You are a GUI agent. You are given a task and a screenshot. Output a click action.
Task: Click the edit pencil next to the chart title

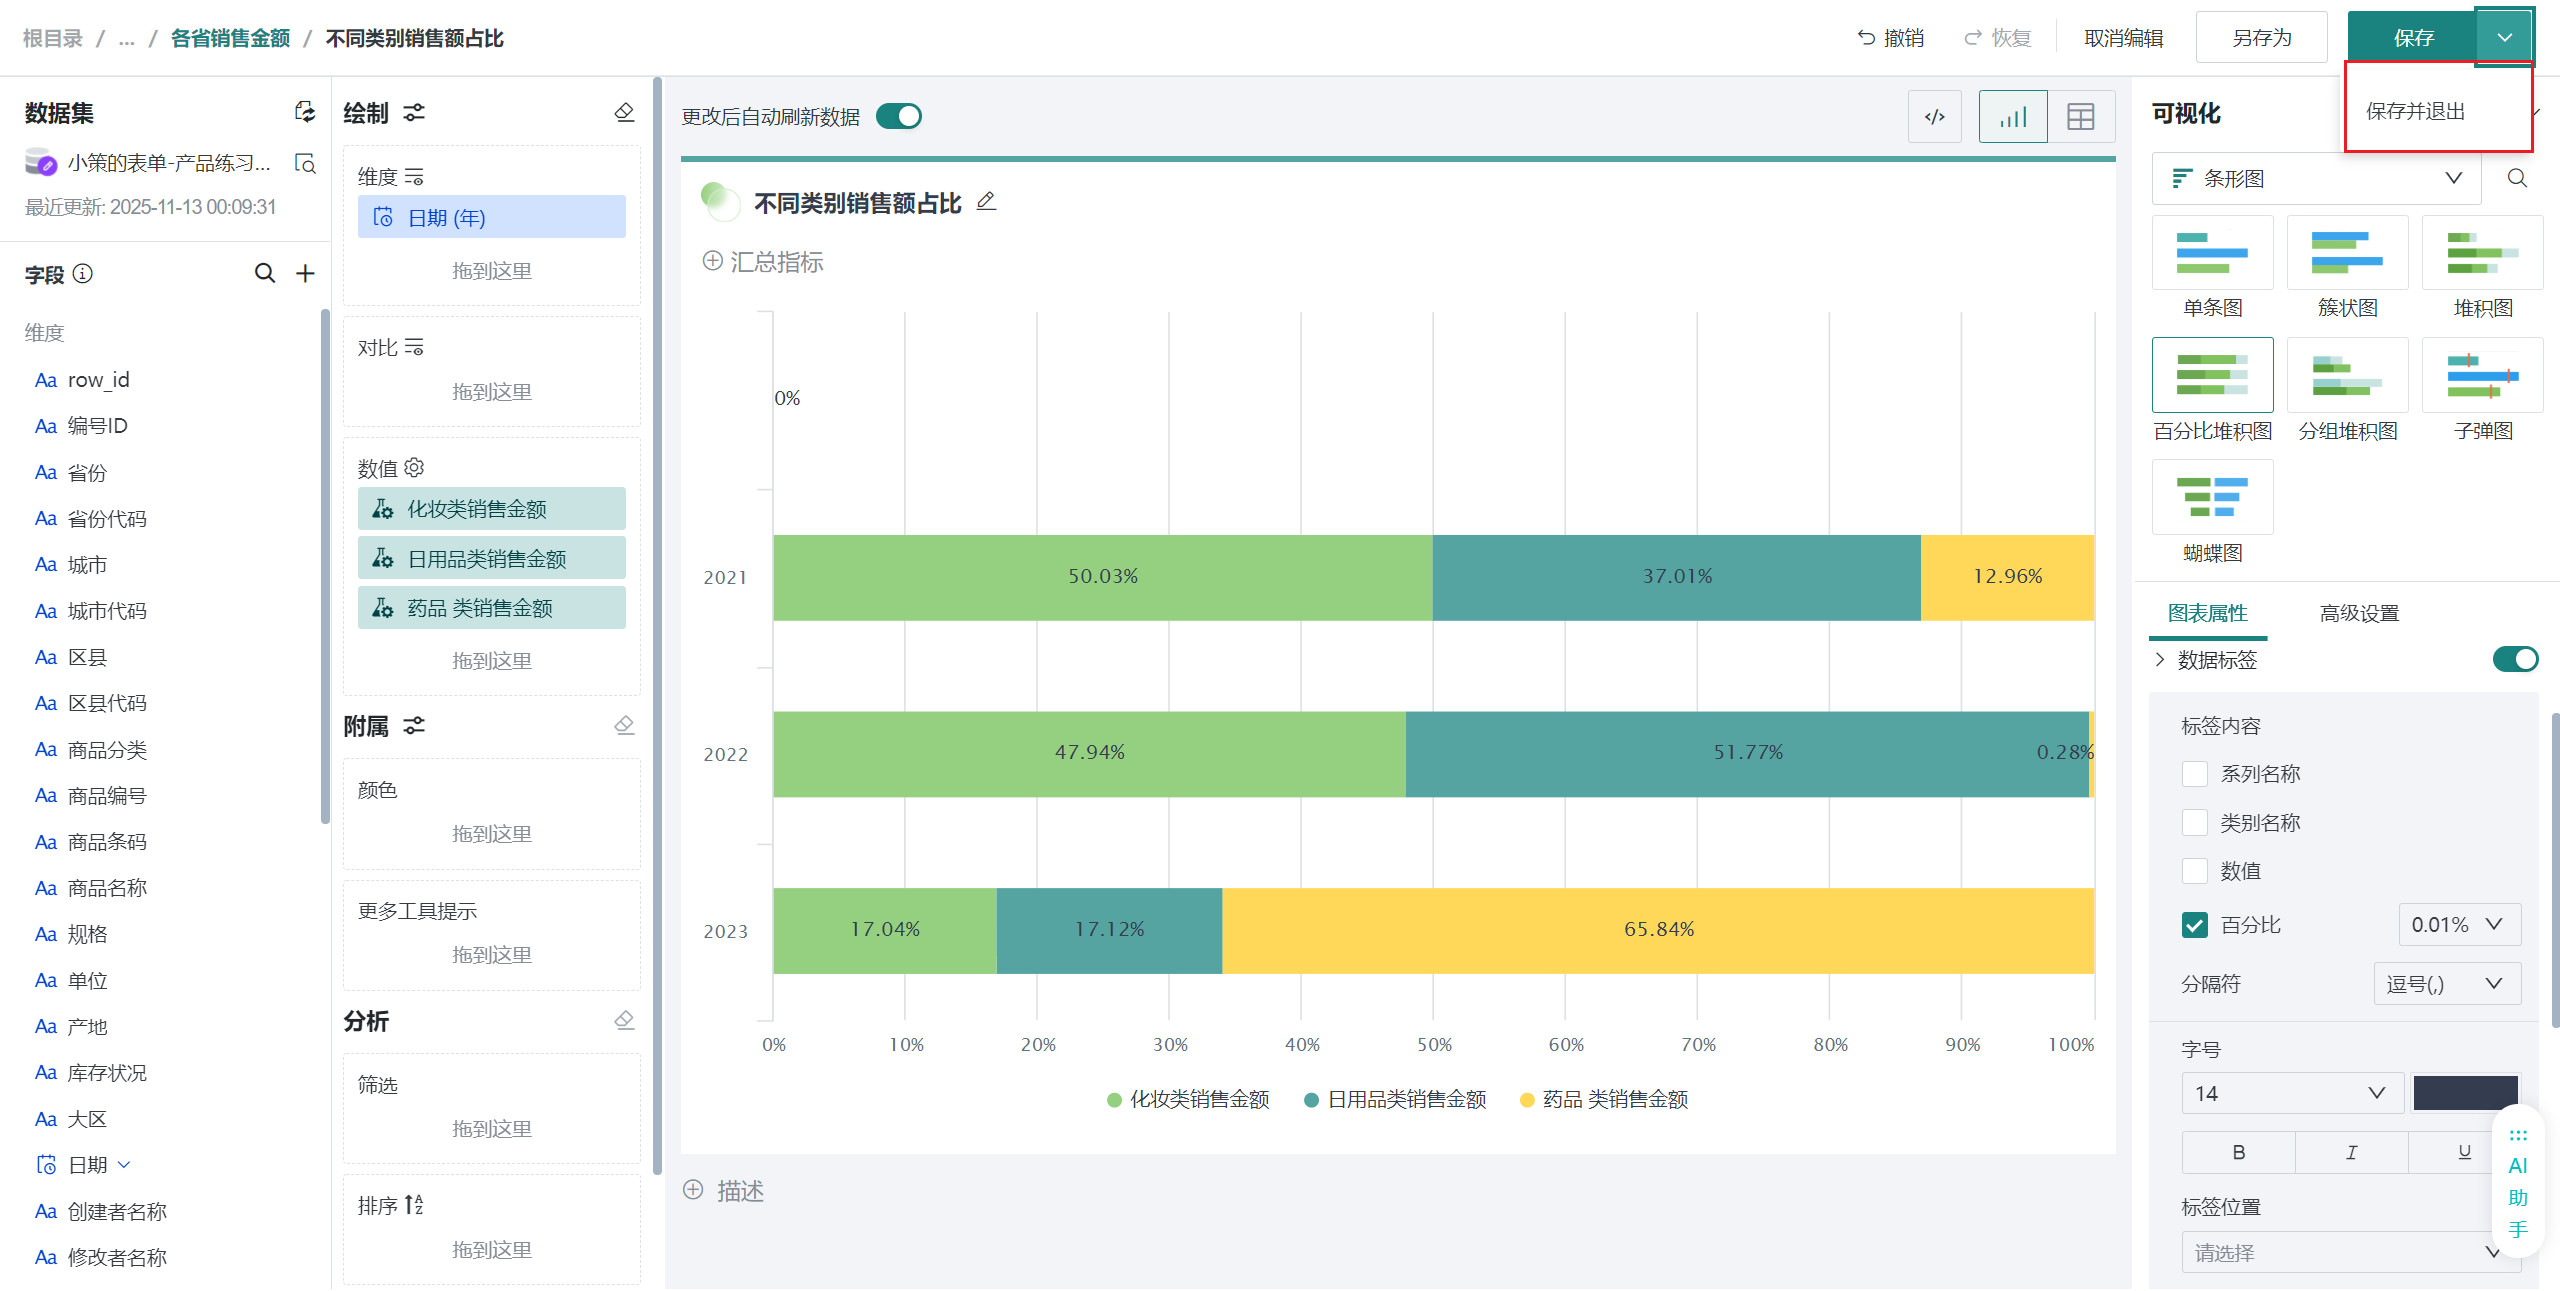(x=986, y=202)
